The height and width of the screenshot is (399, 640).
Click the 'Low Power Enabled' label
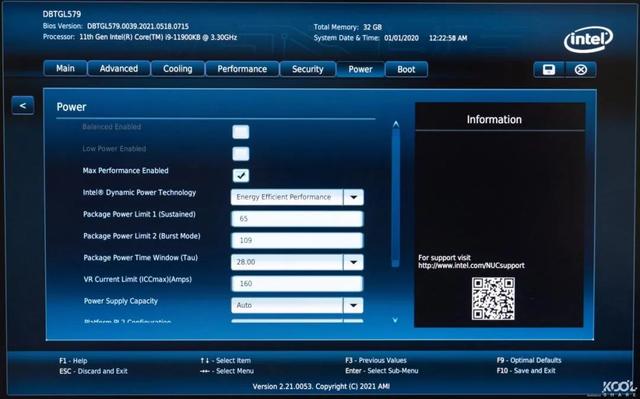114,149
